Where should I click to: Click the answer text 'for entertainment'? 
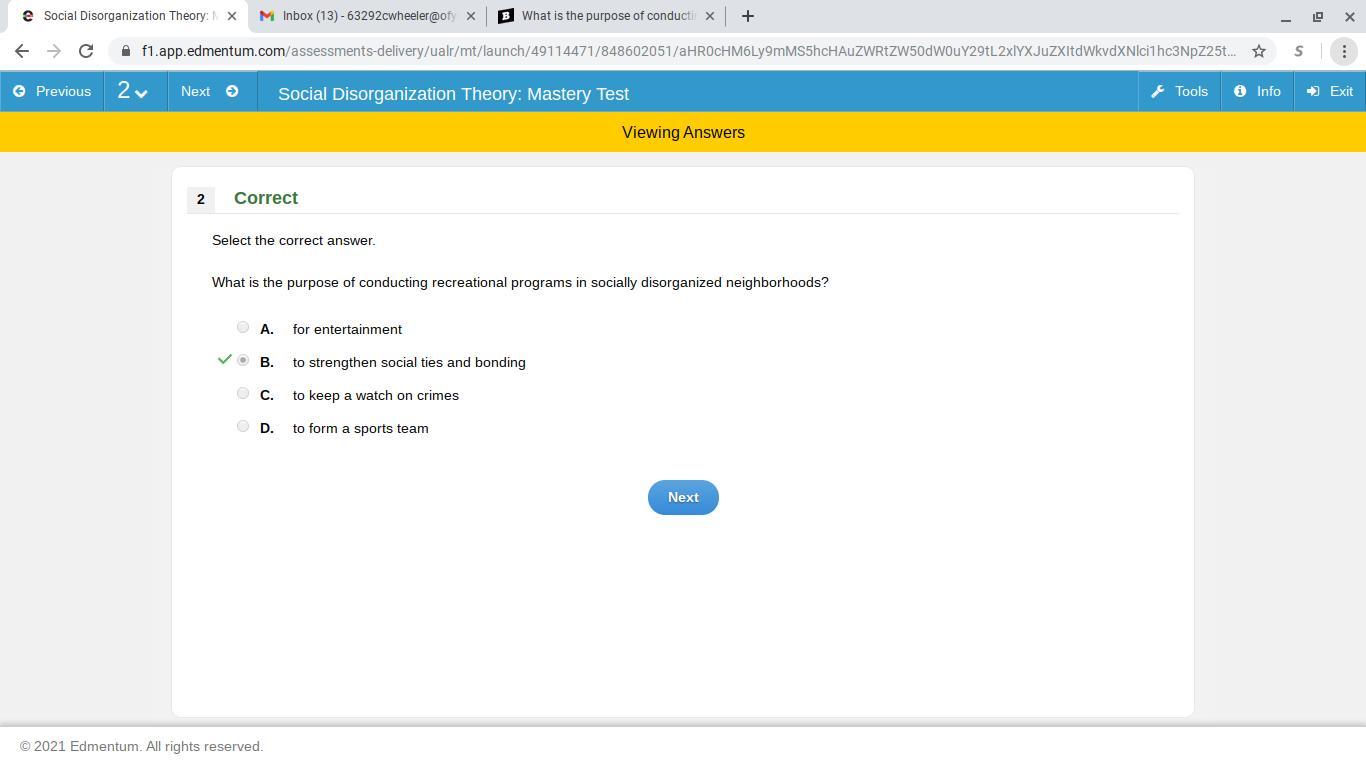coord(347,329)
